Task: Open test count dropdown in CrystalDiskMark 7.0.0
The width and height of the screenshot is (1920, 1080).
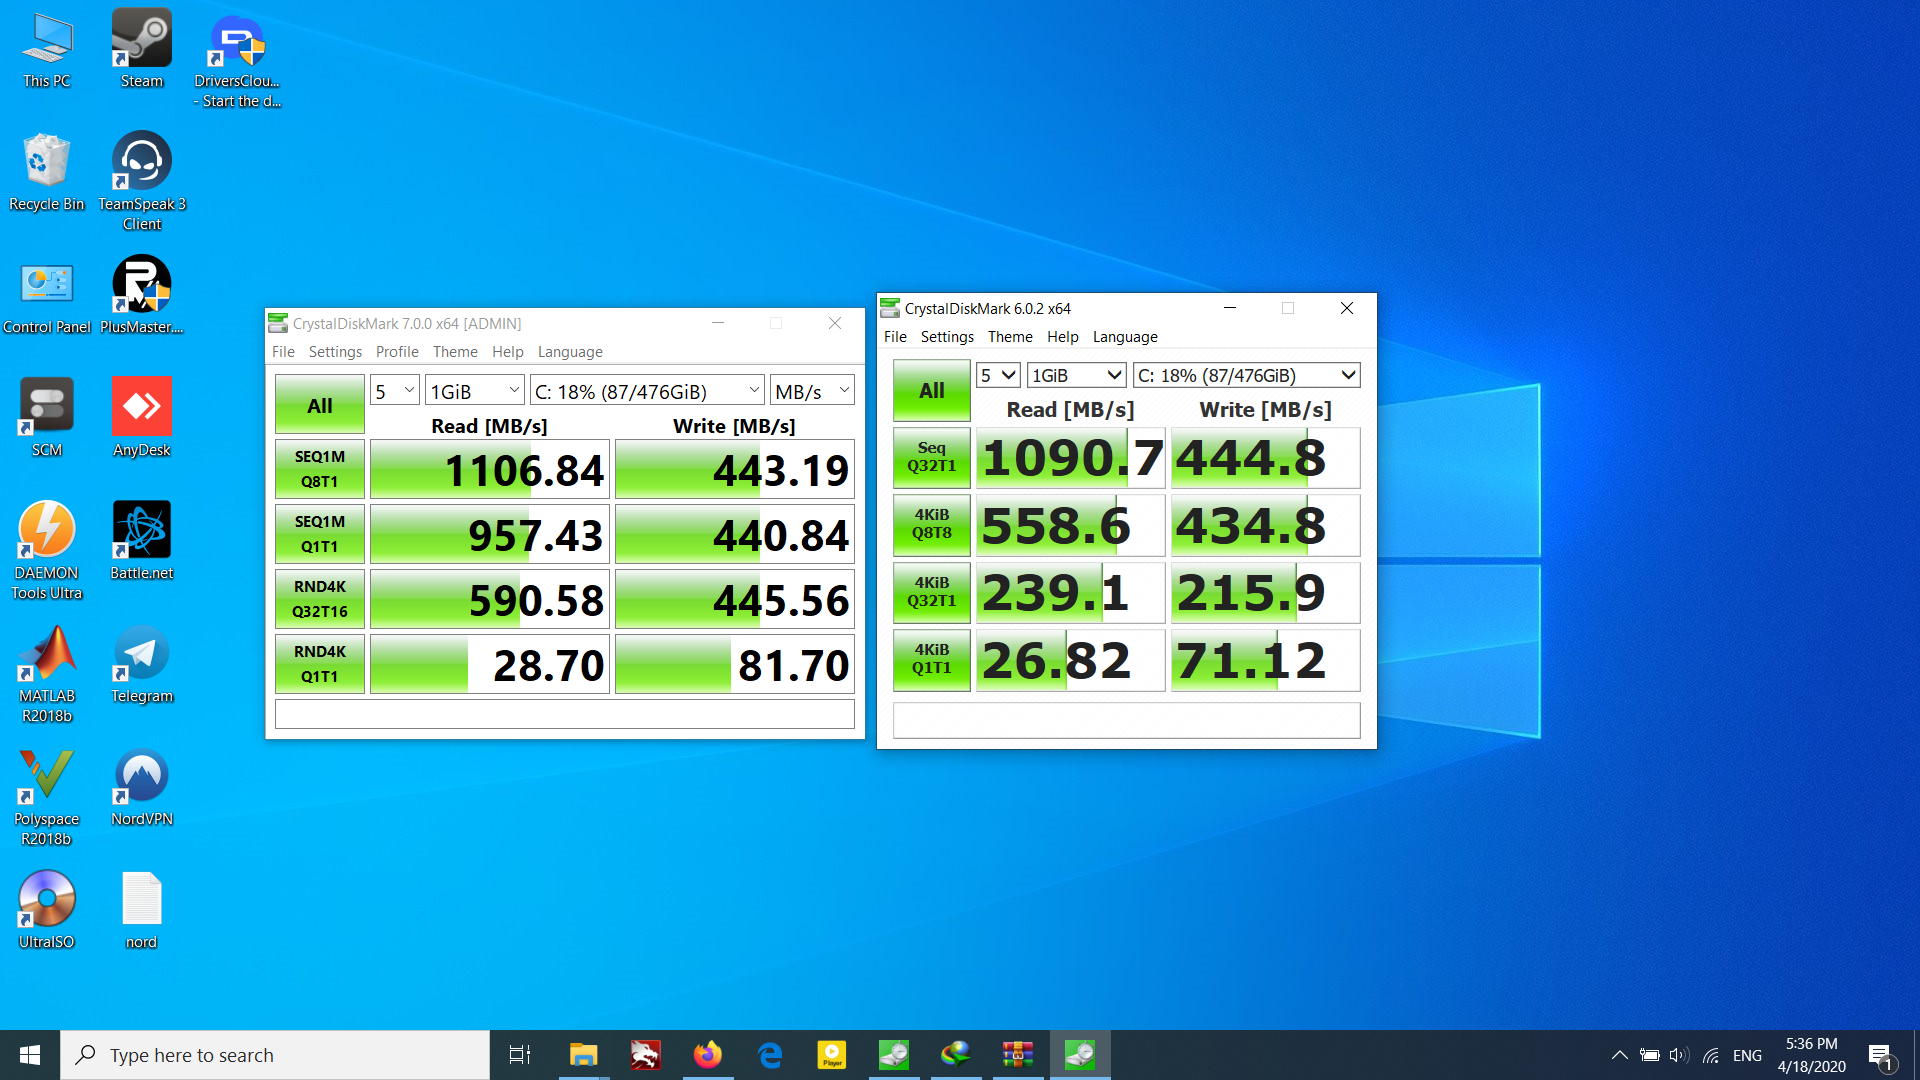Action: [394, 391]
